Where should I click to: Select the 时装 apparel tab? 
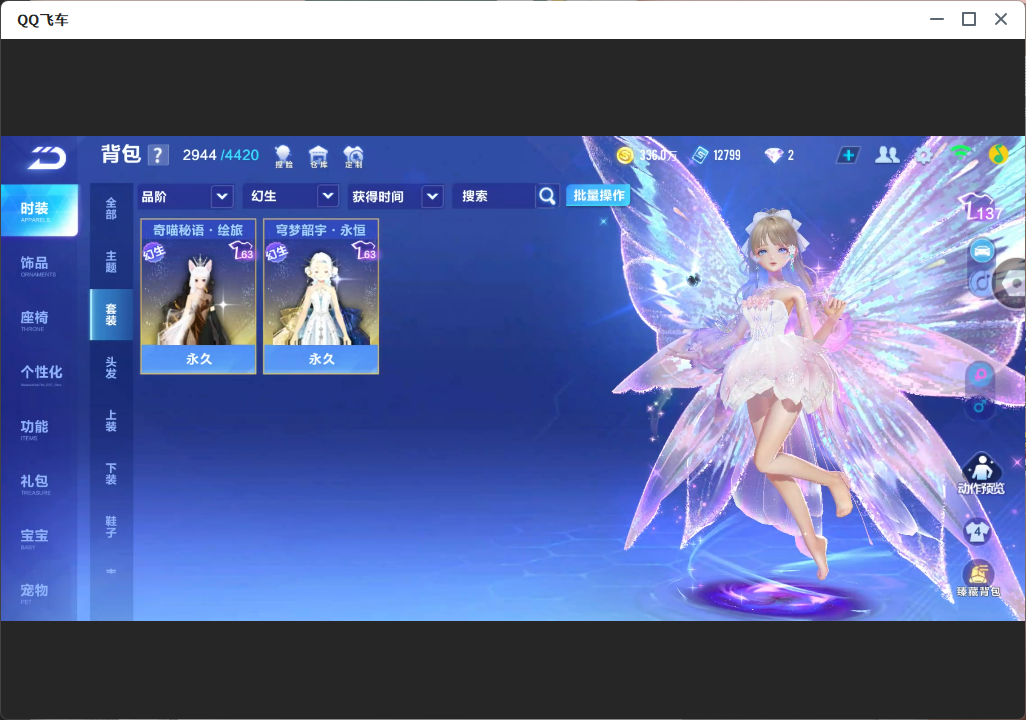pyautogui.click(x=39, y=210)
